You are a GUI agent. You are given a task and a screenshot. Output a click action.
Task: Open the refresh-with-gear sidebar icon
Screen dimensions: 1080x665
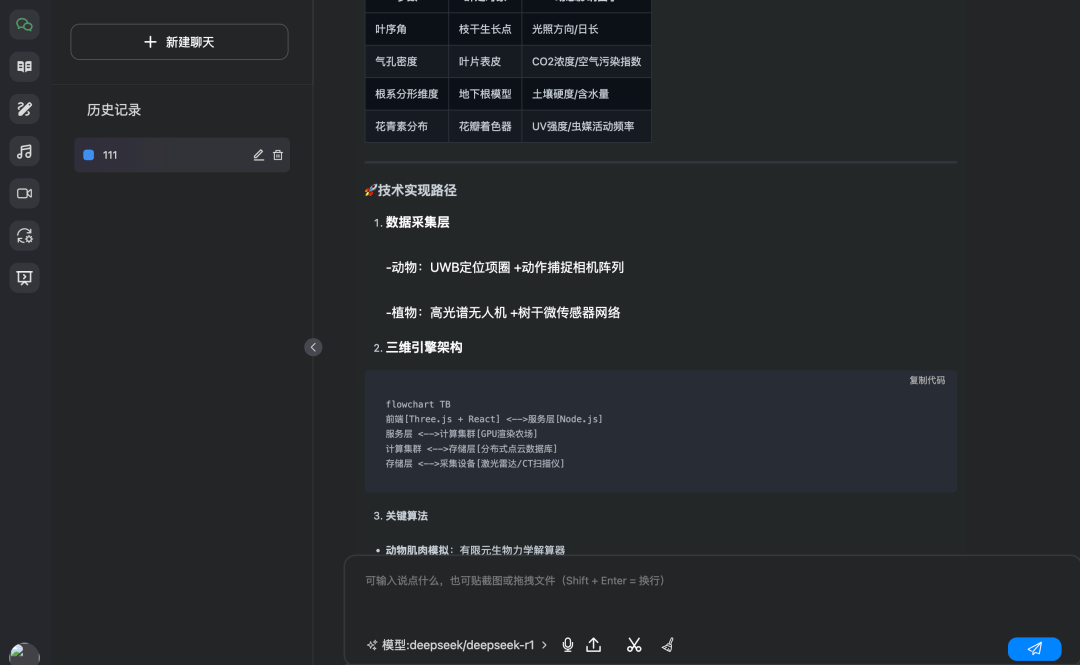[x=25, y=236]
